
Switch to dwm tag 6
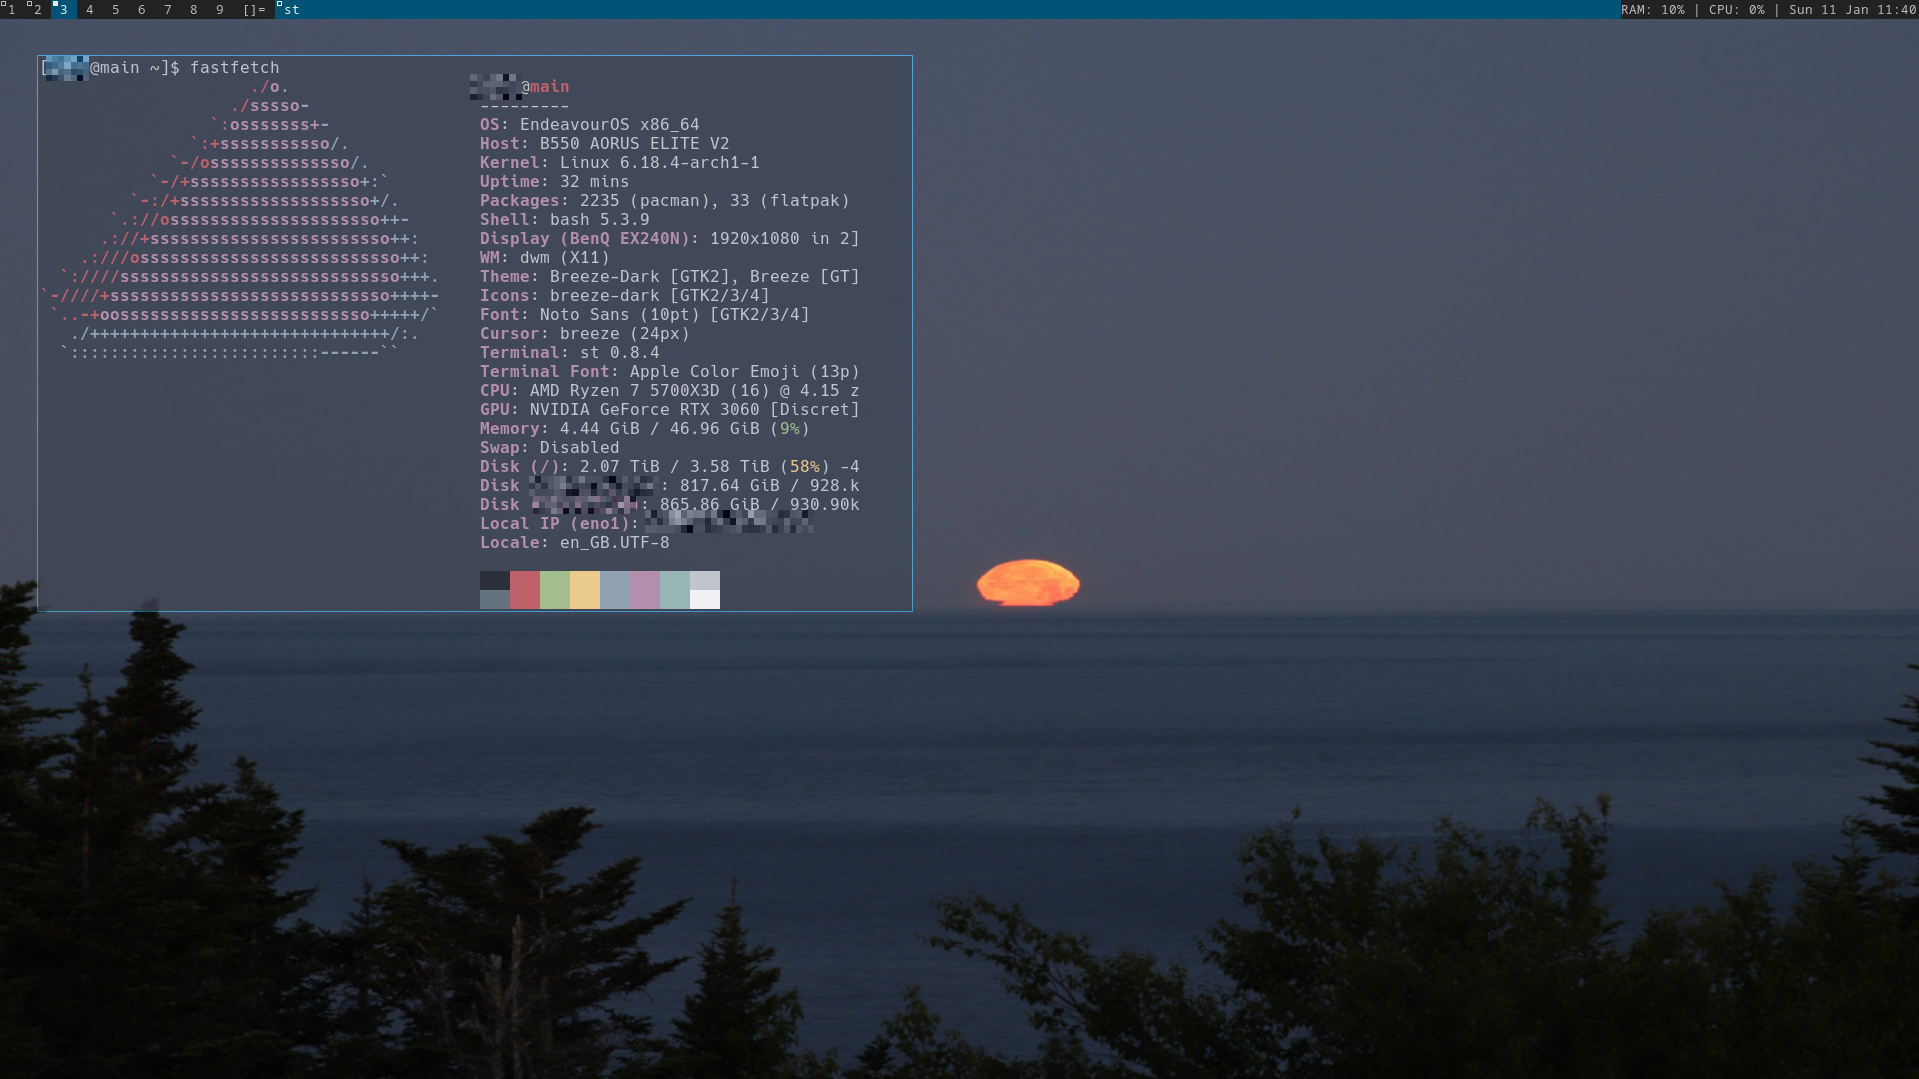click(x=142, y=9)
